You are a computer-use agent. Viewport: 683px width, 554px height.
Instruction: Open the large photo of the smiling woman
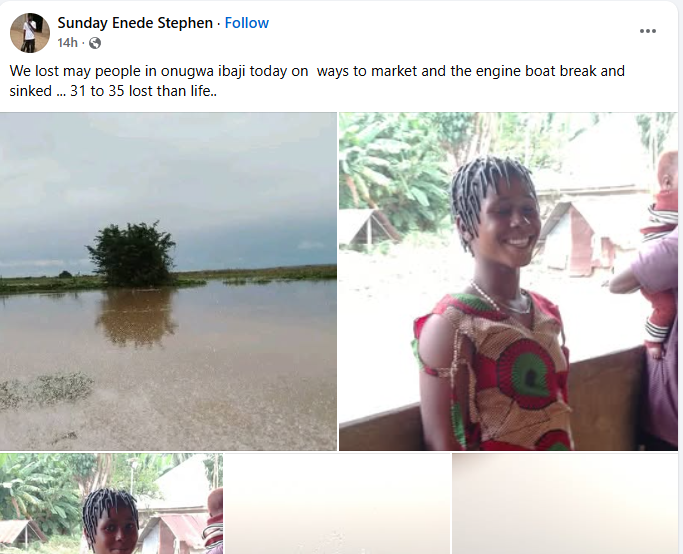[508, 281]
